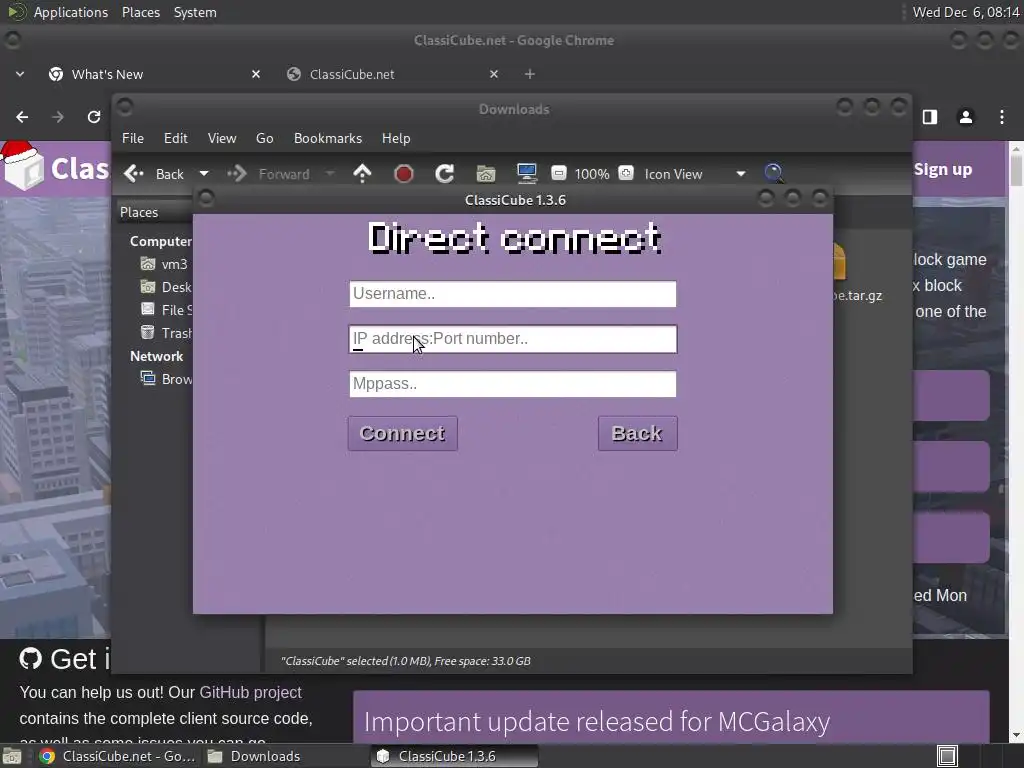Open Important update released for MCGalaxy post
This screenshot has height=768, width=1024.
click(596, 722)
